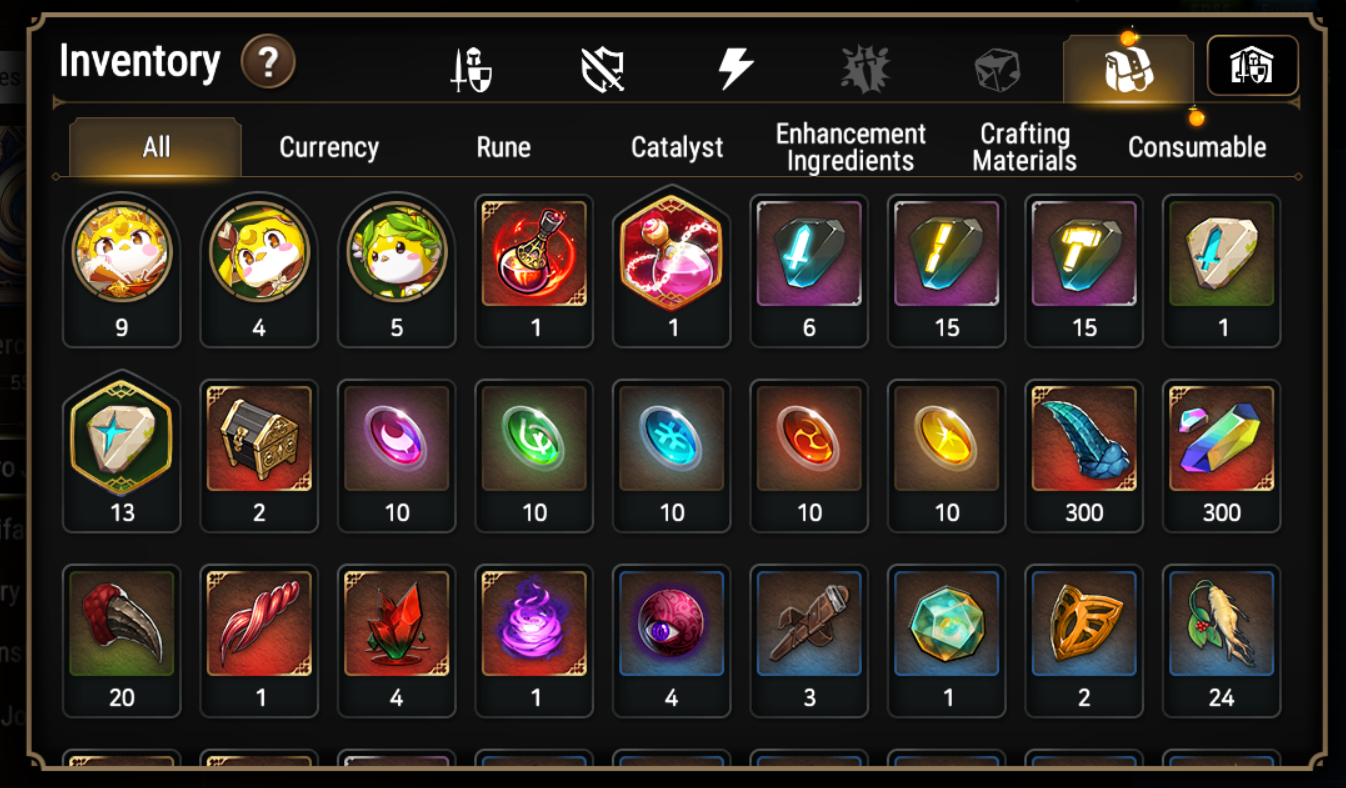The image size is (1346, 788).
Task: Open the Catalyst tab
Action: point(677,148)
